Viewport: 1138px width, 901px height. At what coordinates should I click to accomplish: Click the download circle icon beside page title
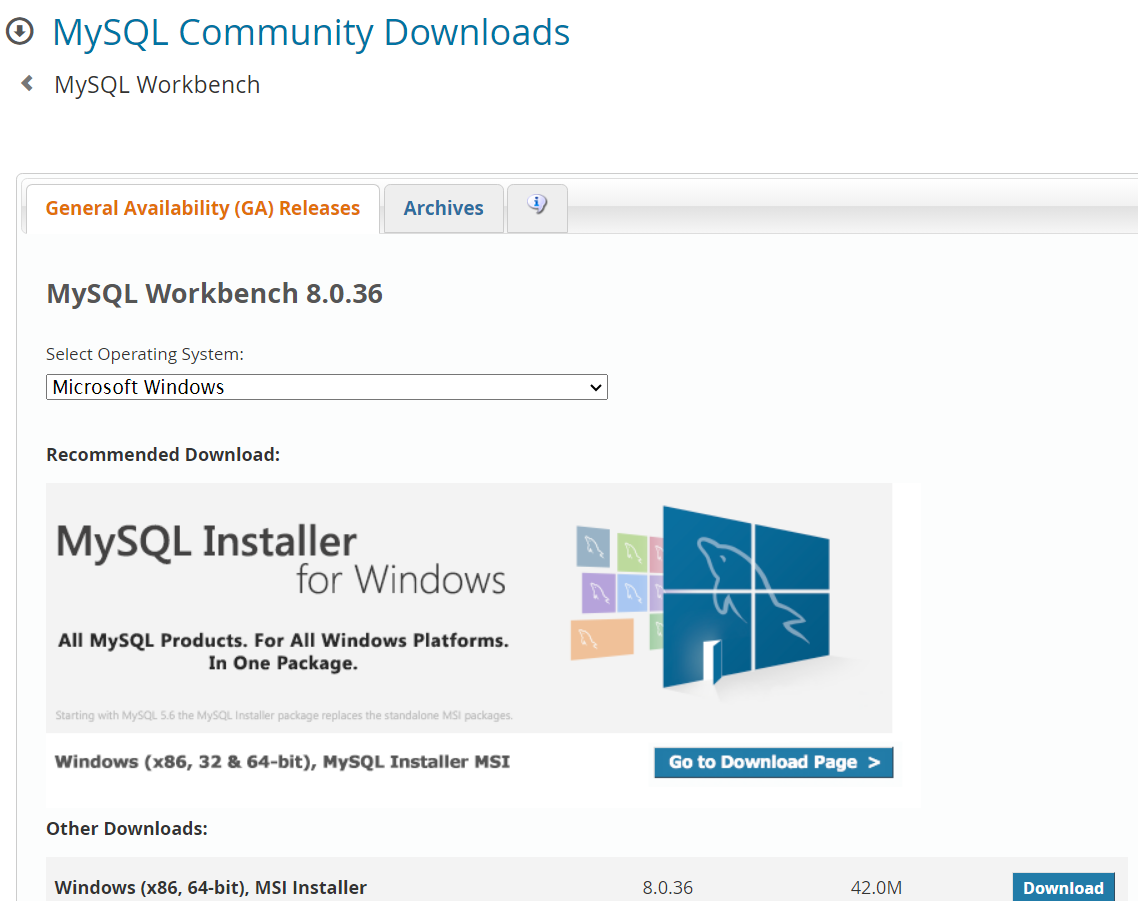[x=20, y=31]
